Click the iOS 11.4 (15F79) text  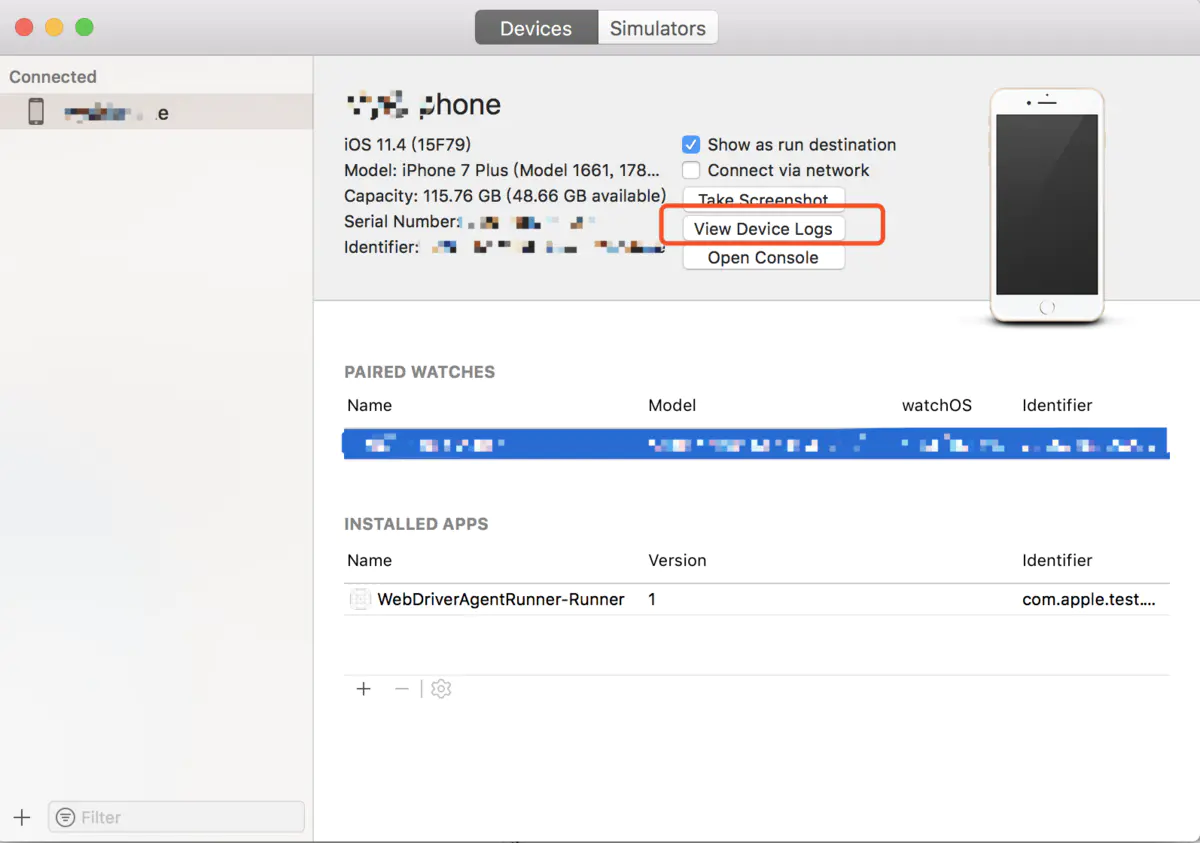coord(407,144)
